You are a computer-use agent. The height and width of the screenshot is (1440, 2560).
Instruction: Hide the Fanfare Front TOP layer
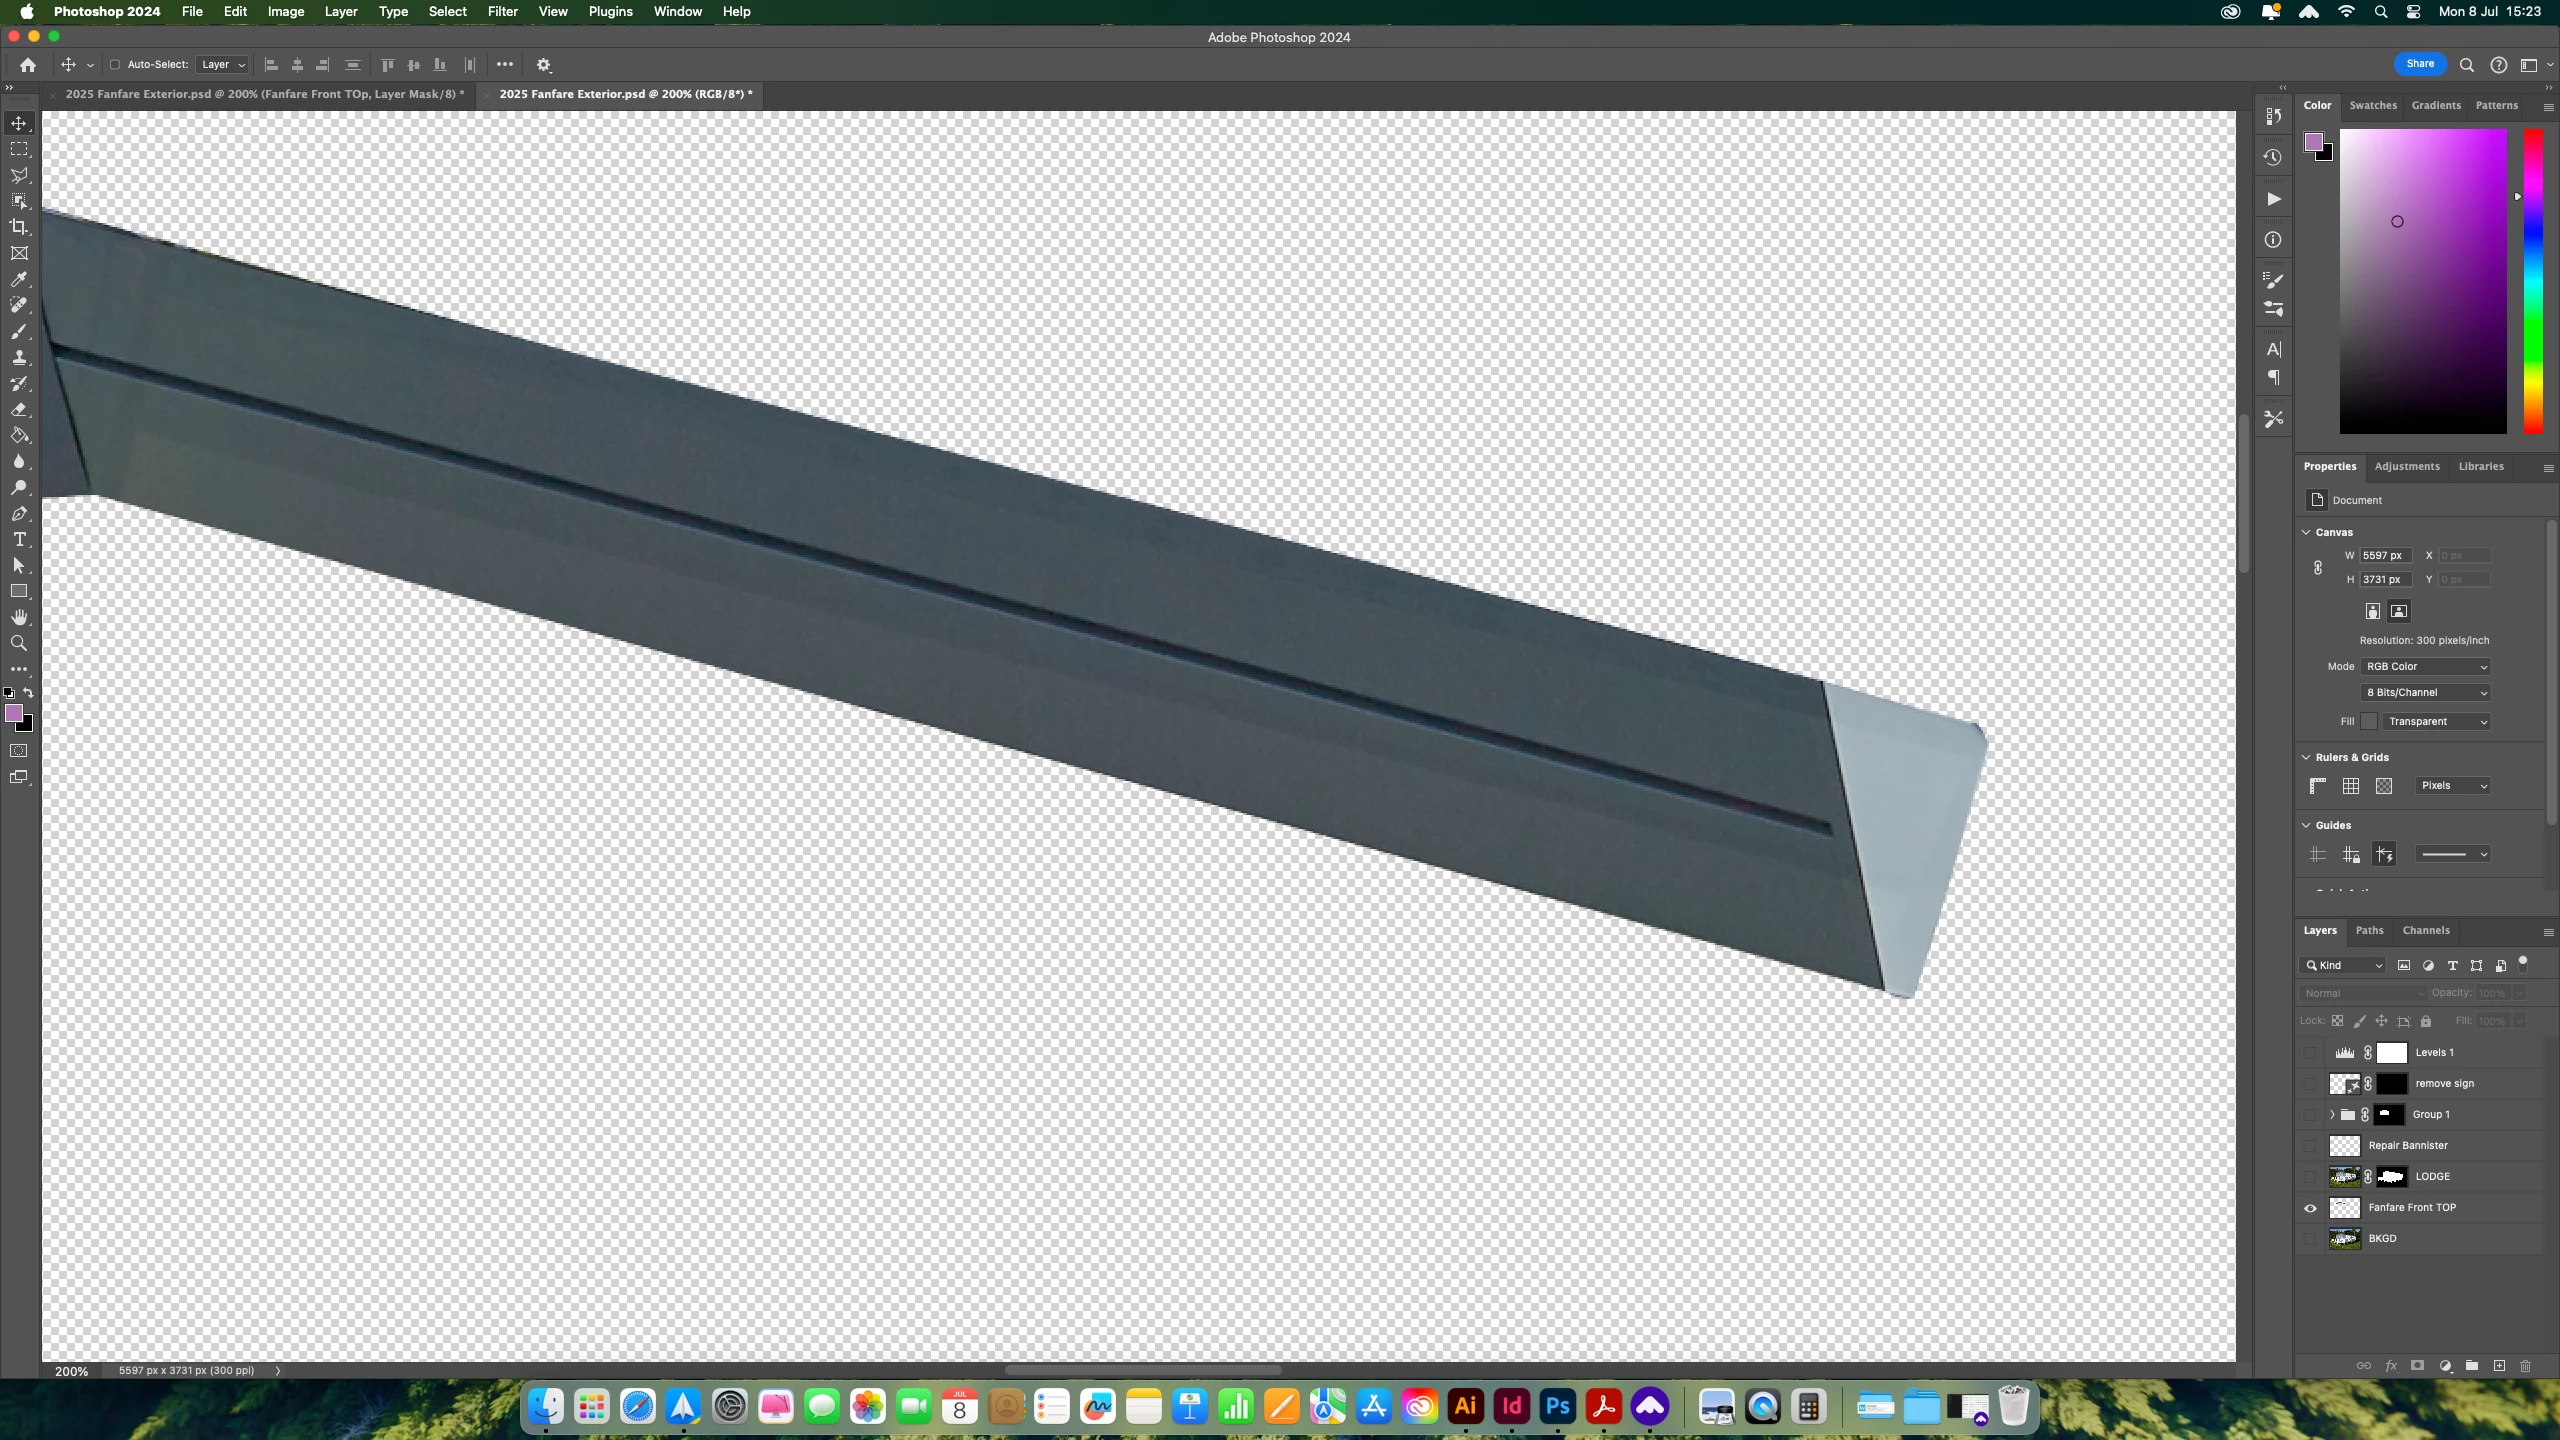pyautogui.click(x=2310, y=1208)
